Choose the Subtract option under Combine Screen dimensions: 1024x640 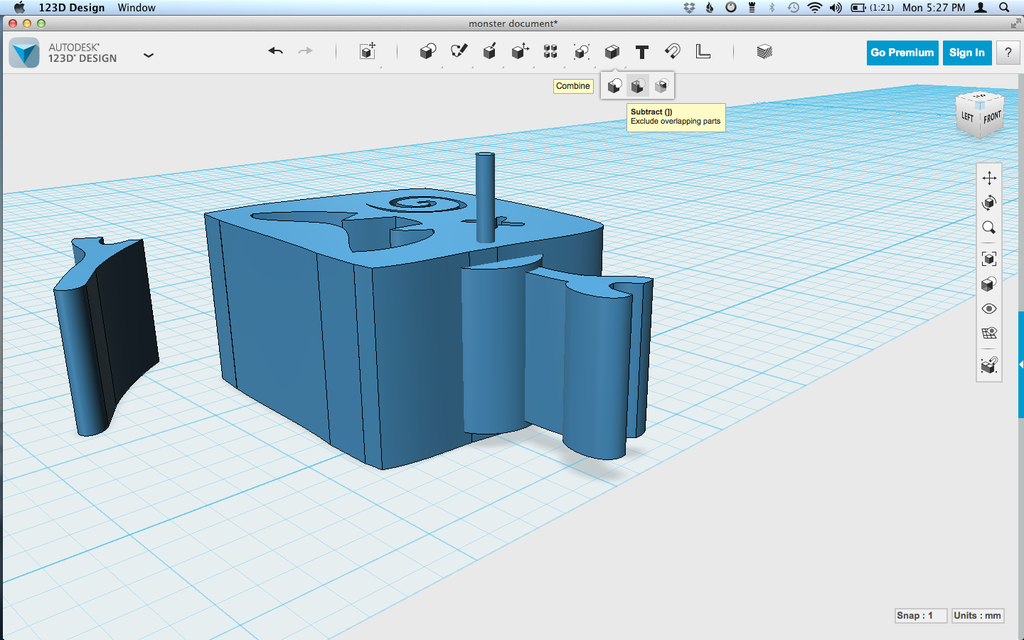[637, 86]
